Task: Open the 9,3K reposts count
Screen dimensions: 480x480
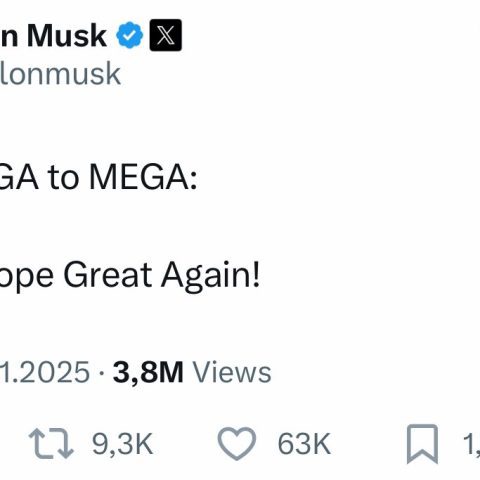Action: 123,444
